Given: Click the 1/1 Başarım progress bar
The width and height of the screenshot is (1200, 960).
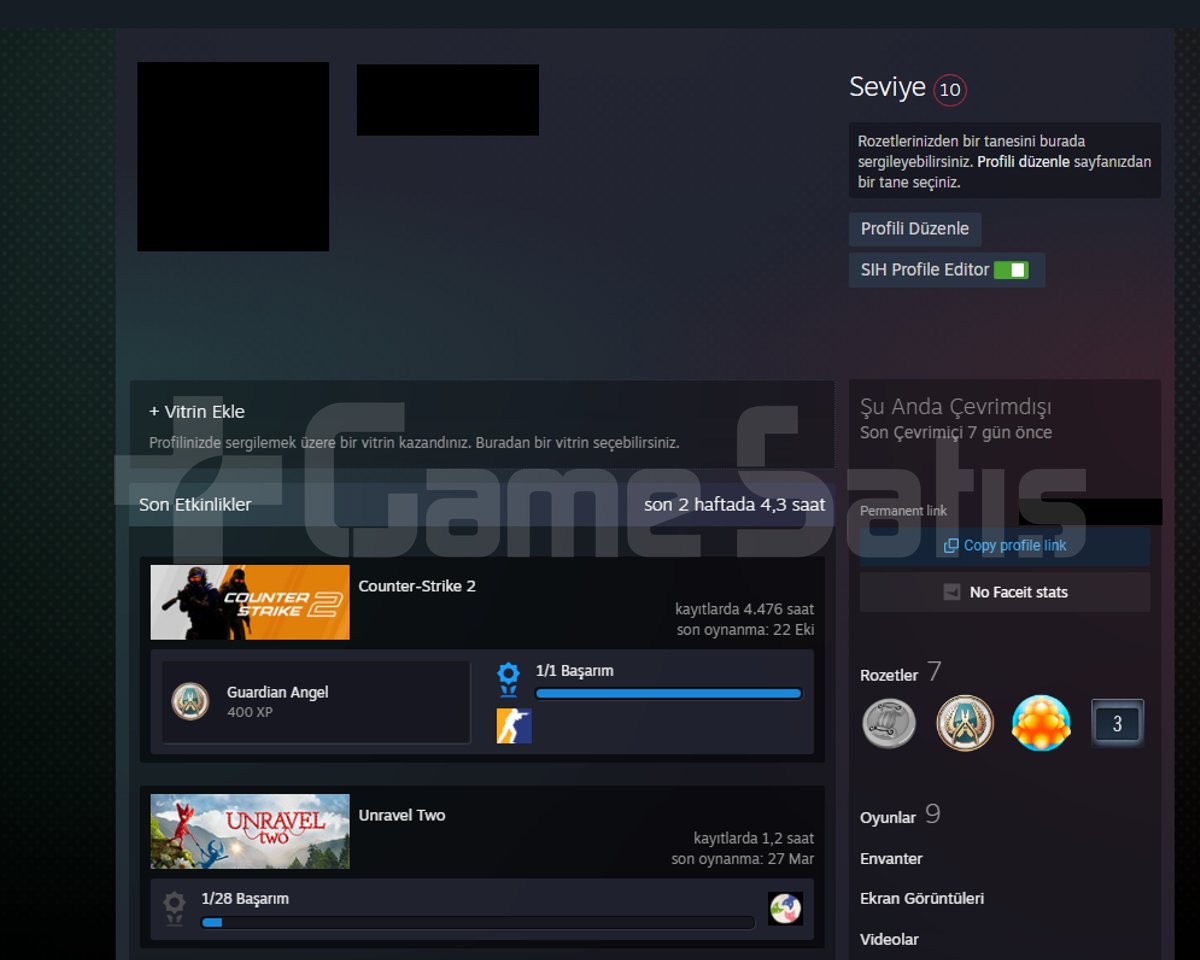Looking at the screenshot, I should [x=669, y=693].
